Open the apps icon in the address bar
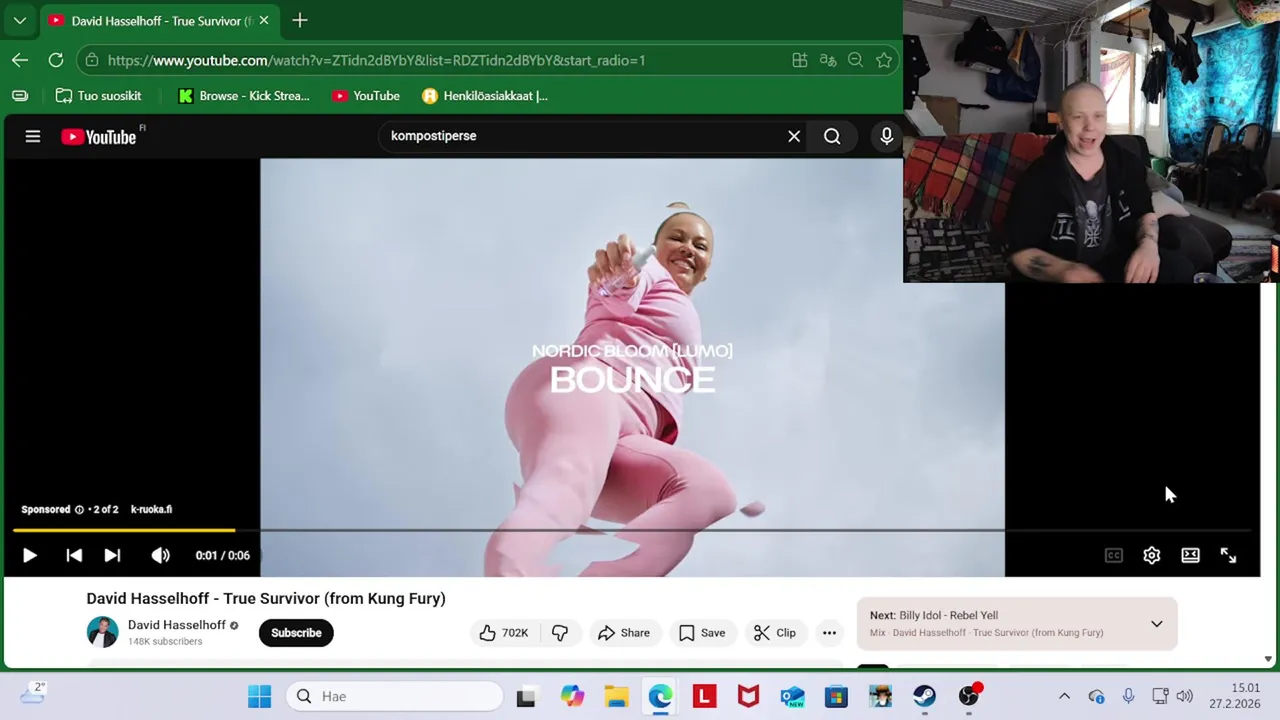The image size is (1280, 720). click(800, 60)
